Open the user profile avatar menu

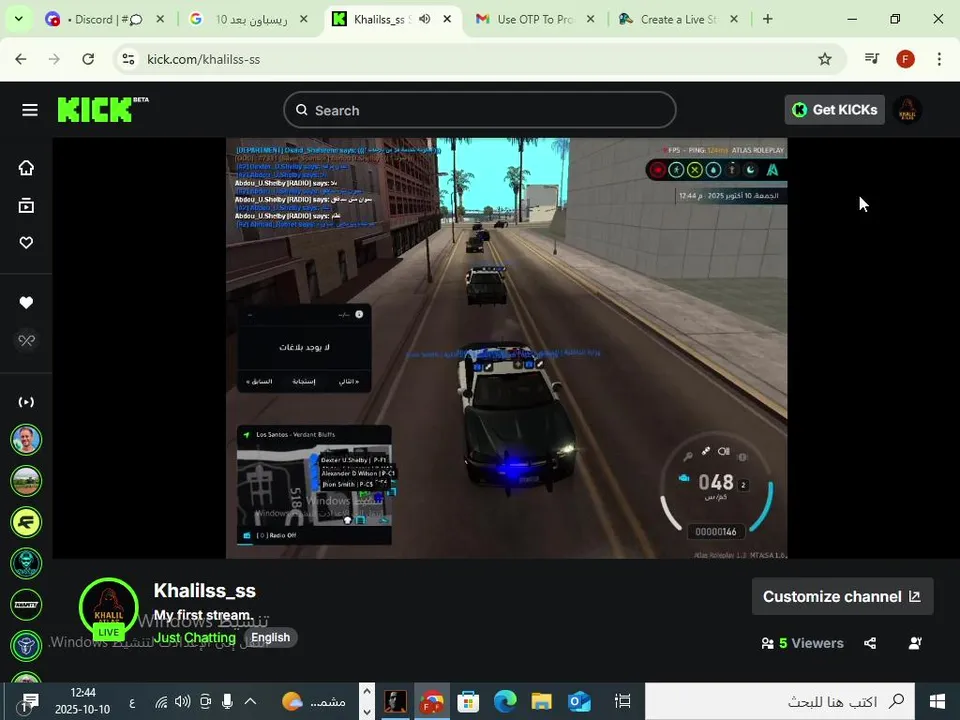click(907, 110)
